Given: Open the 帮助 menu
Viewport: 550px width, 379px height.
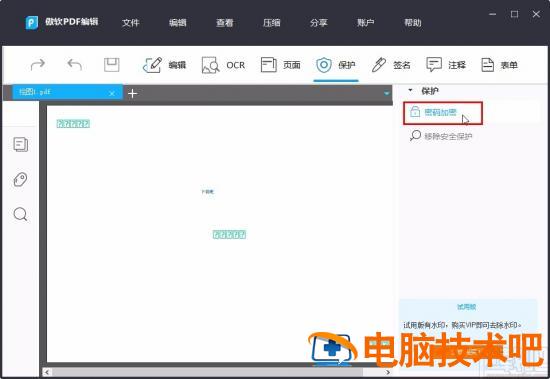Looking at the screenshot, I should 412,23.
